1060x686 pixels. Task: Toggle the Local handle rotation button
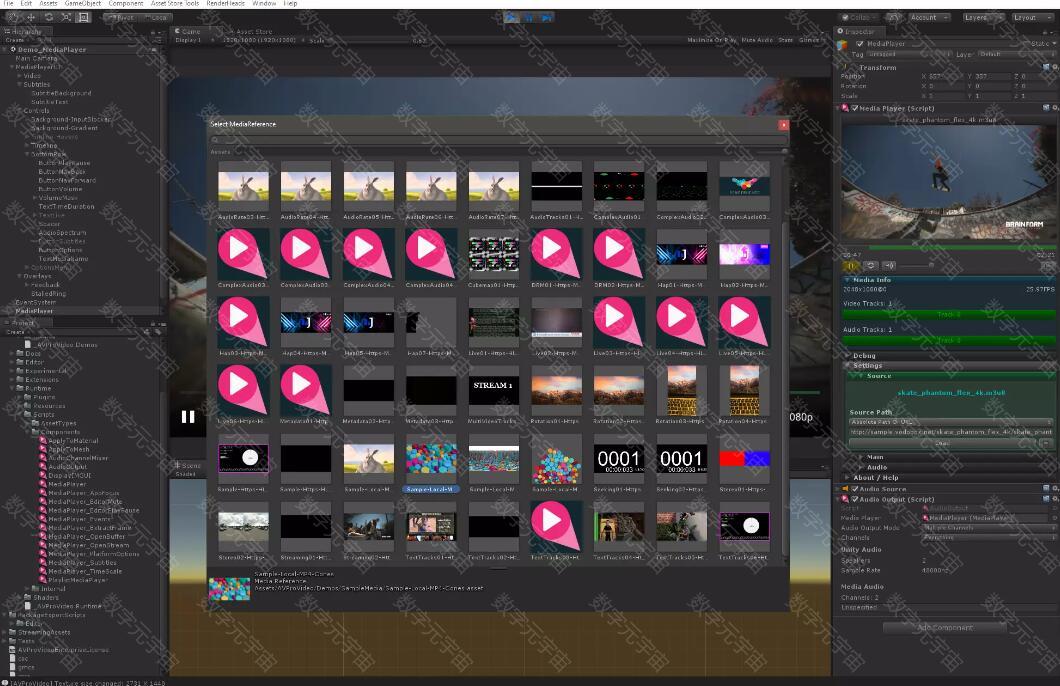(155, 17)
